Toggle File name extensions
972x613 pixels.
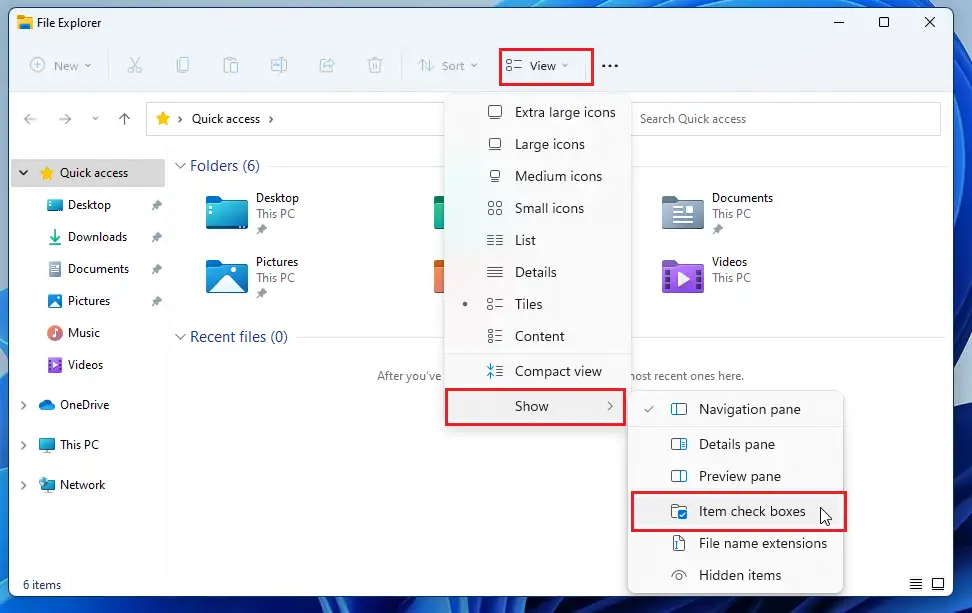pos(735,544)
